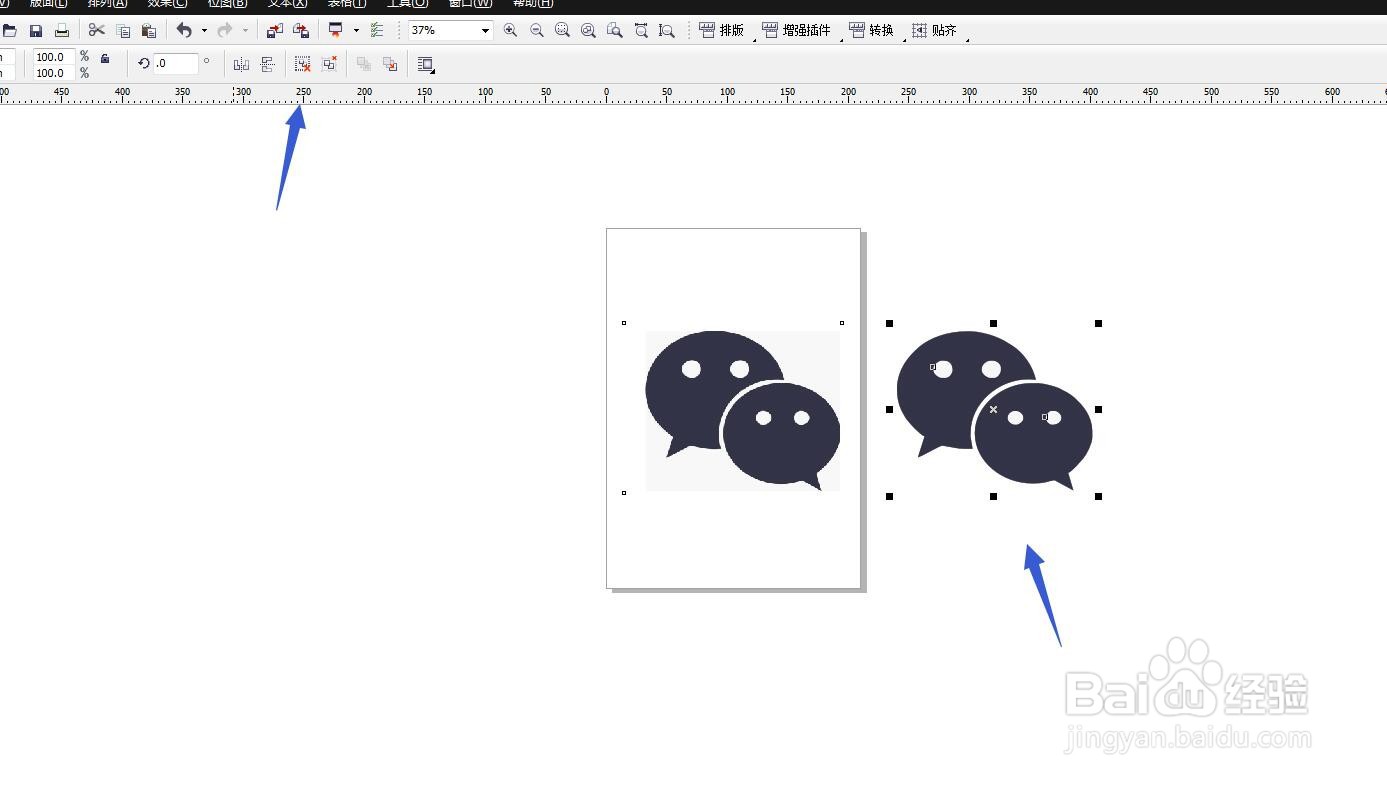Viewport: 1387px width, 785px height.
Task: Print the document
Action: [61, 29]
